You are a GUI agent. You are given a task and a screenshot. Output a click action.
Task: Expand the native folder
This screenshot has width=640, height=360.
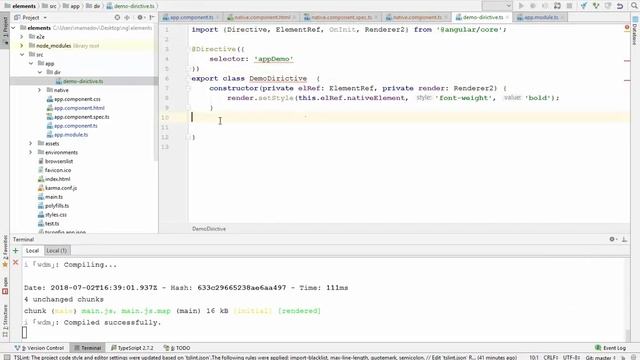click(40, 90)
